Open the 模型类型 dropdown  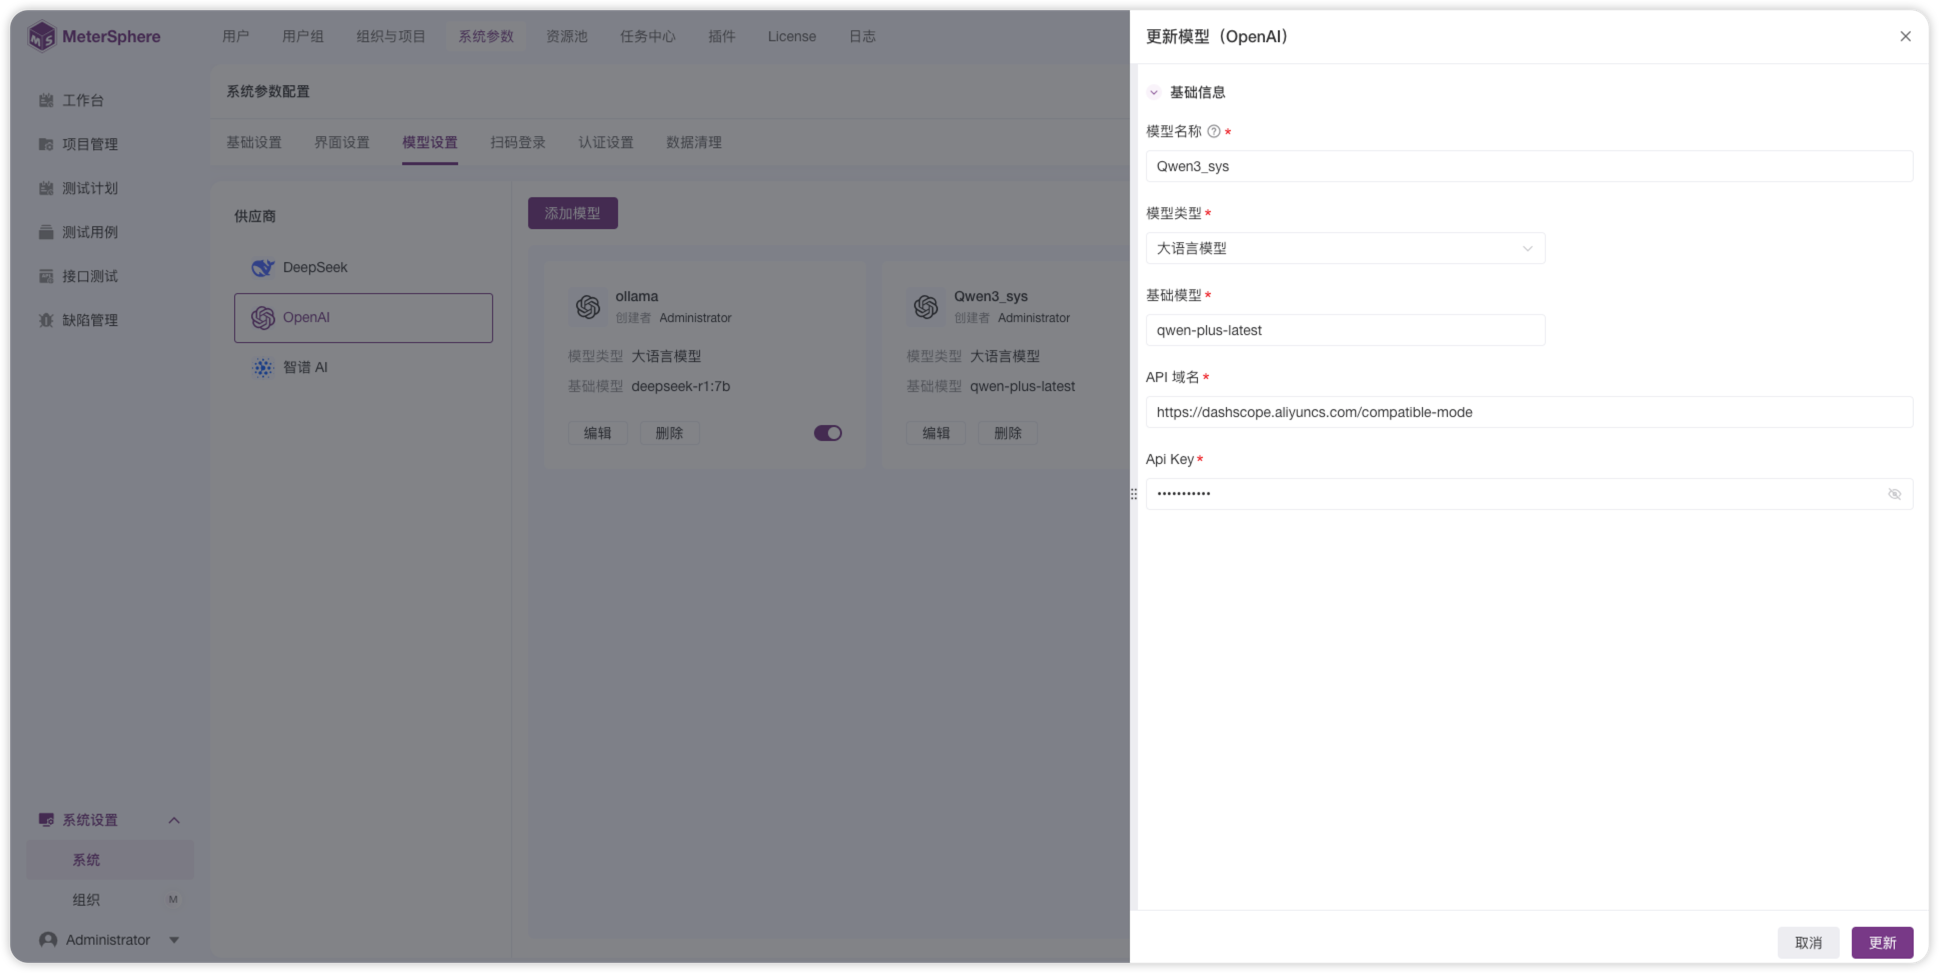click(1345, 248)
